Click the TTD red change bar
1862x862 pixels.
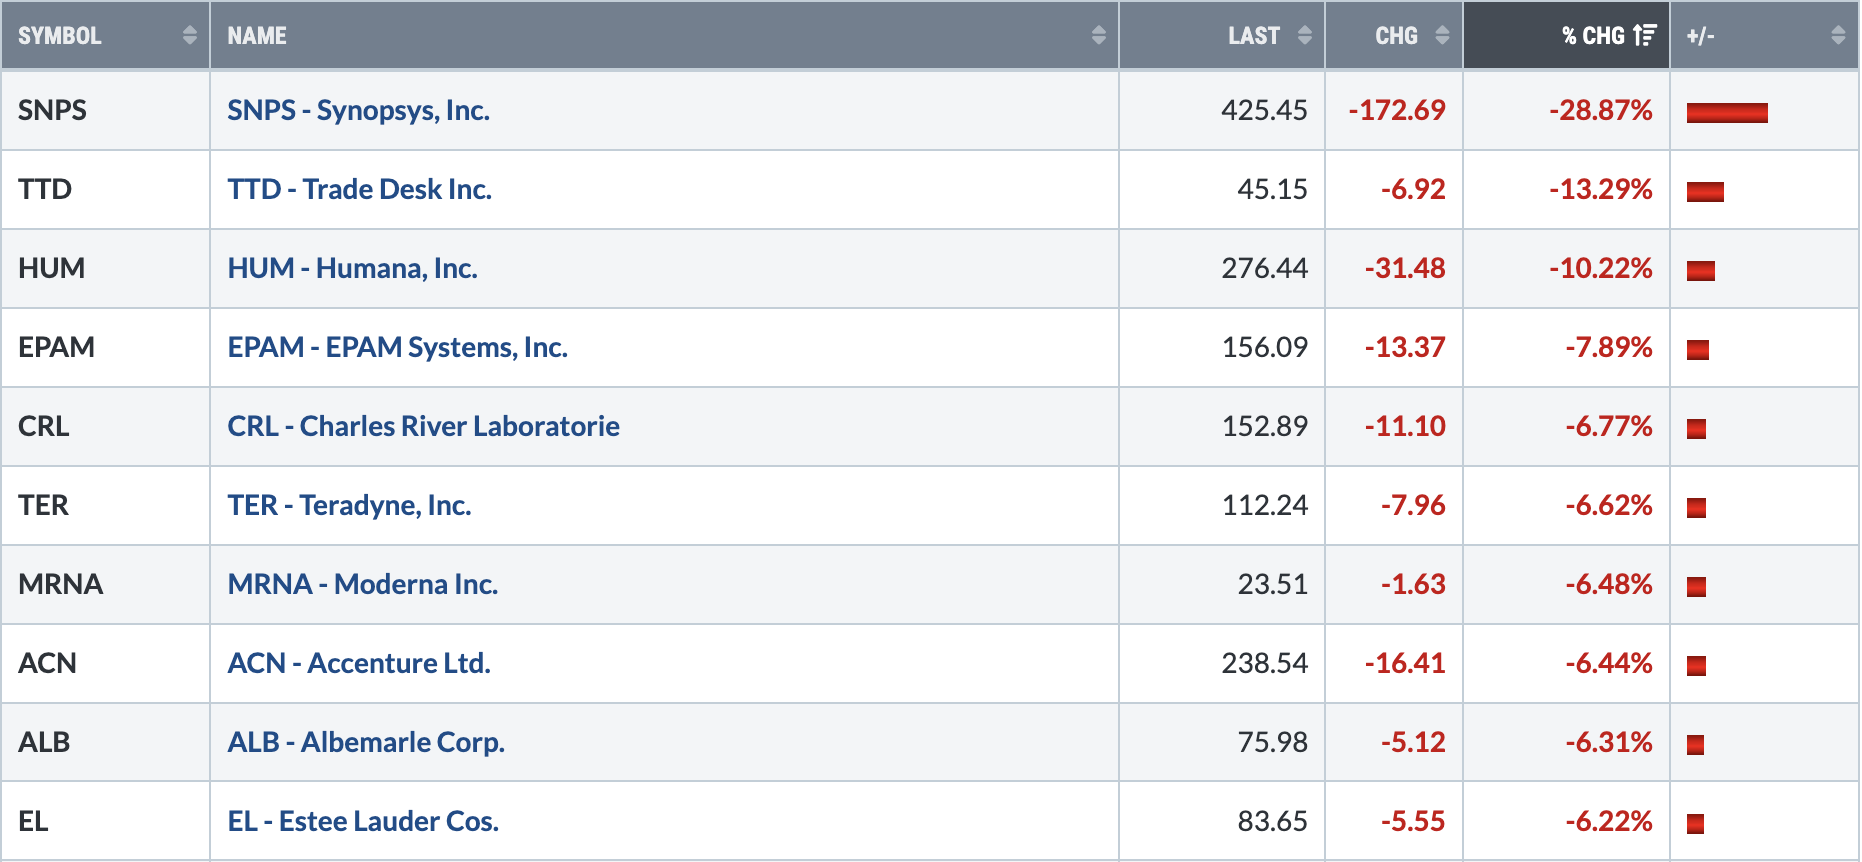[x=1705, y=192]
